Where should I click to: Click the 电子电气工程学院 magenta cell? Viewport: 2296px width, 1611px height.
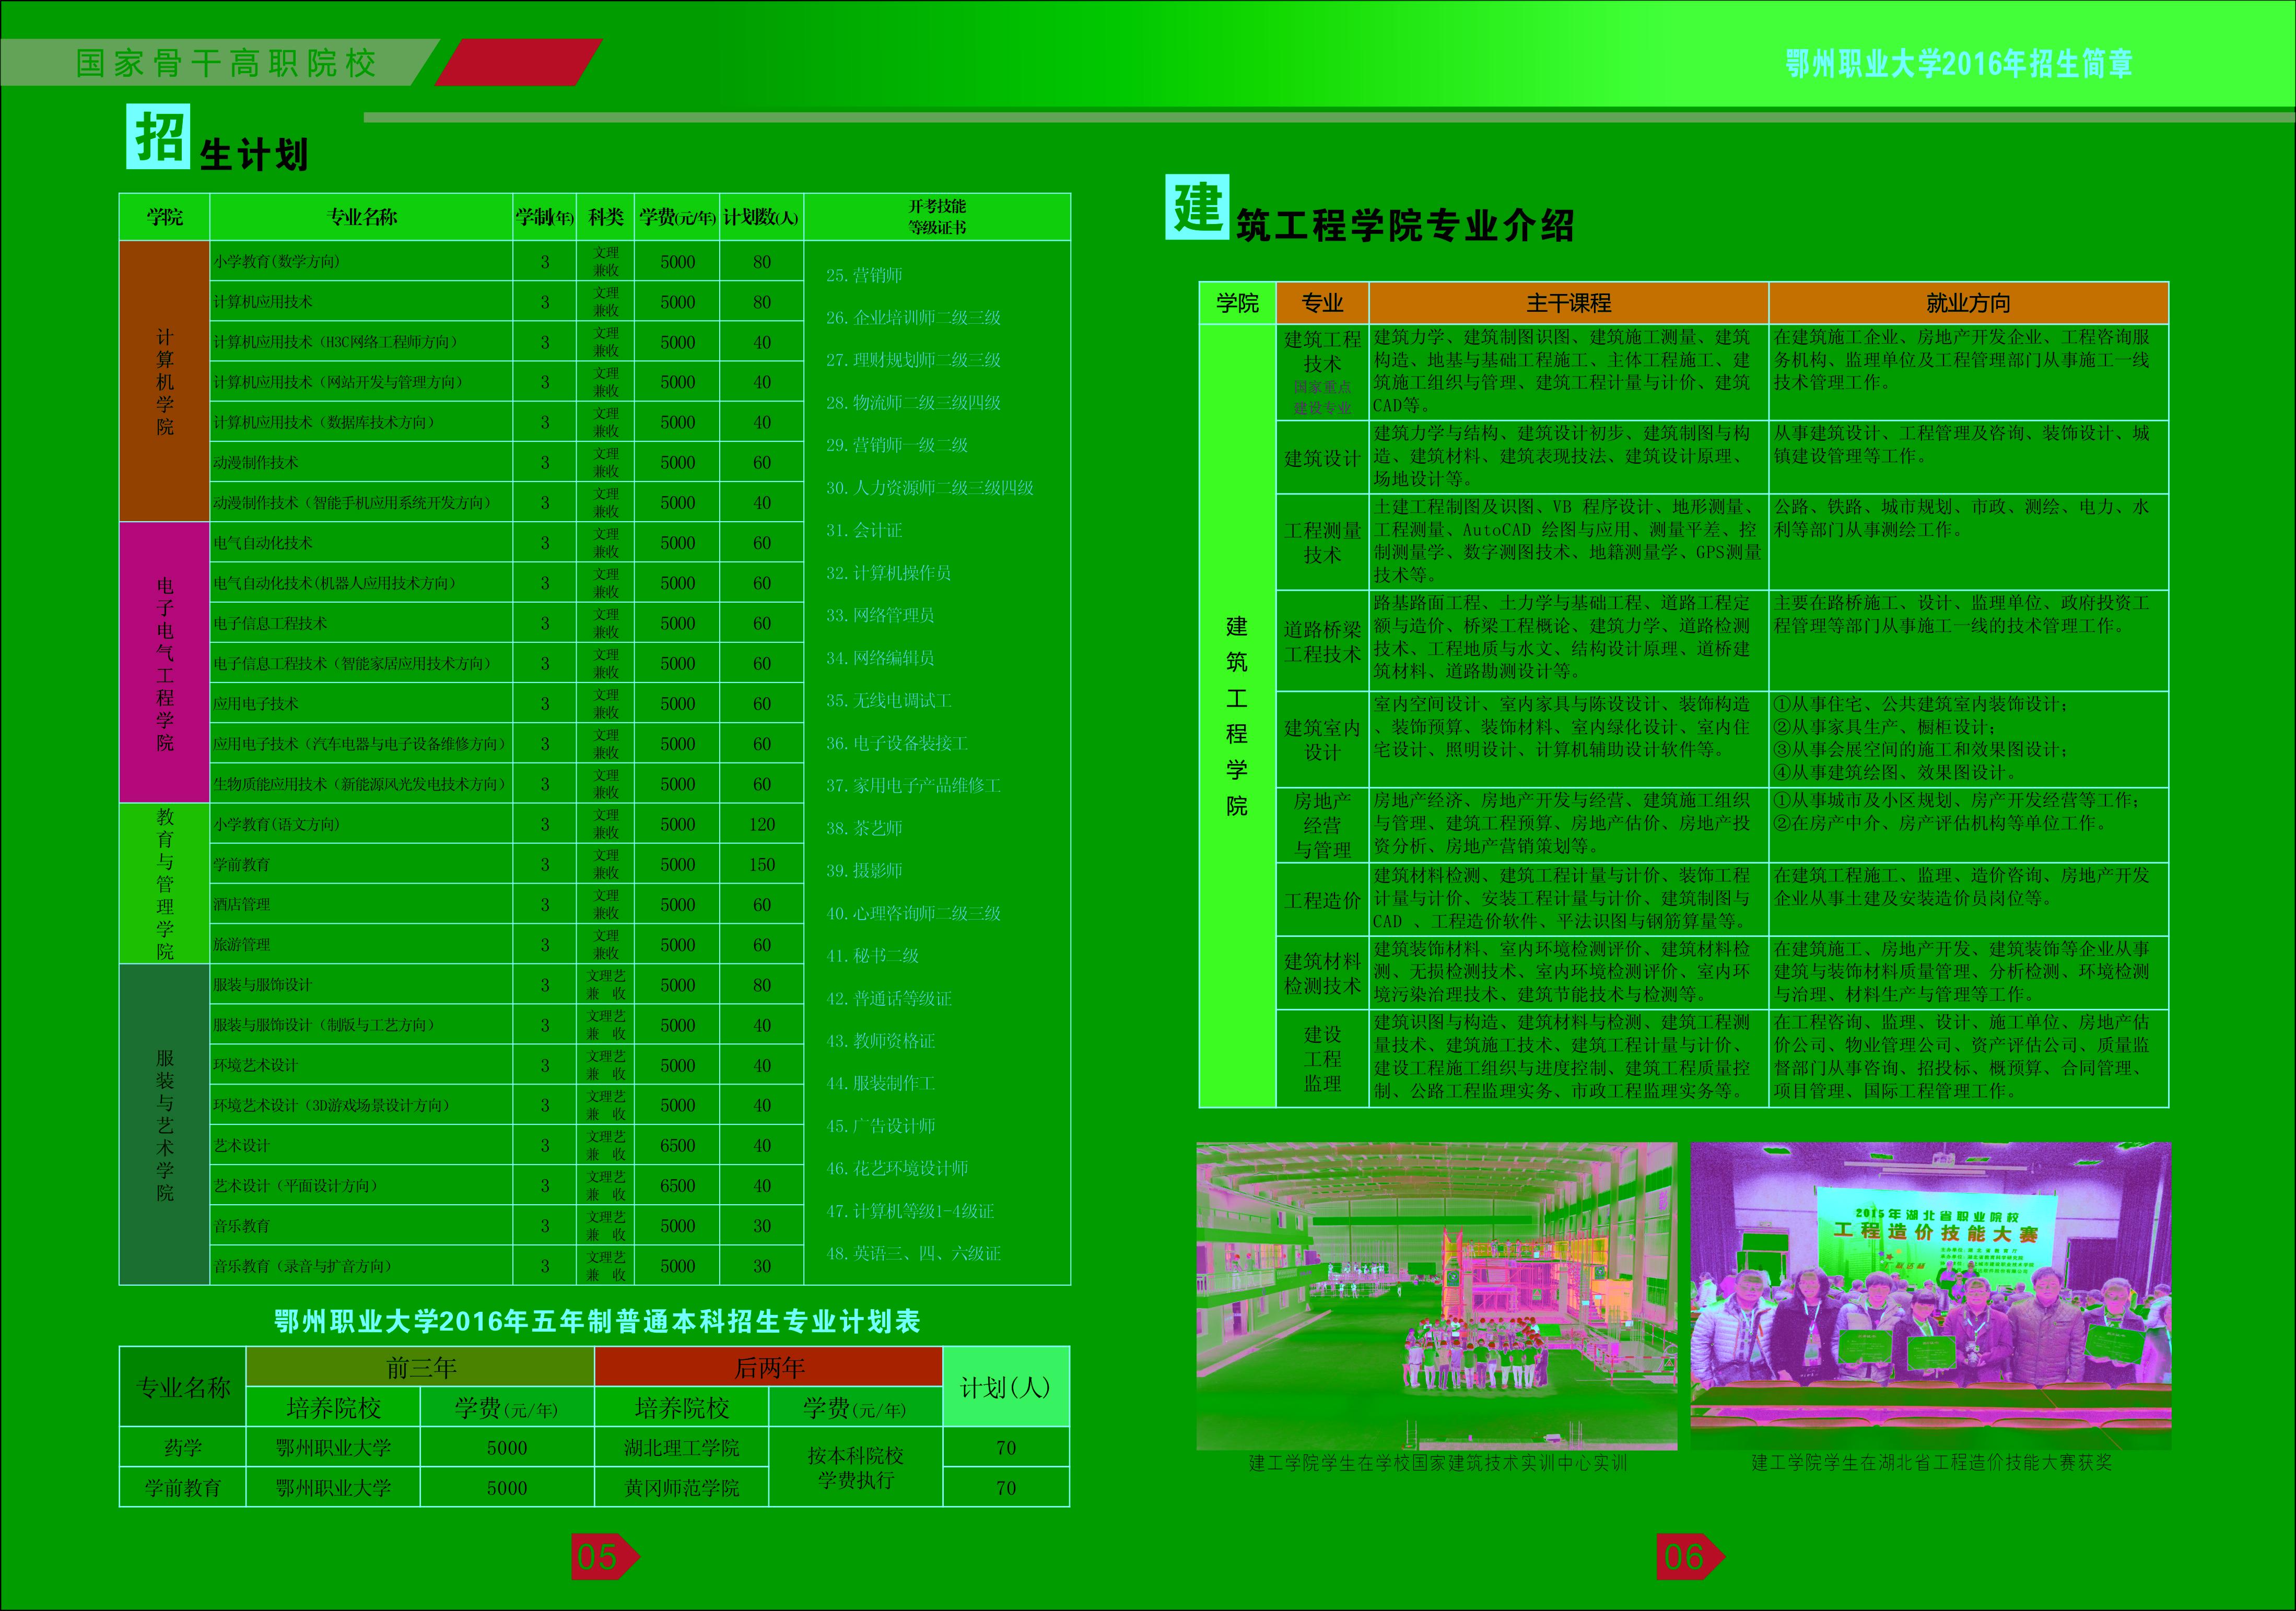[164, 662]
